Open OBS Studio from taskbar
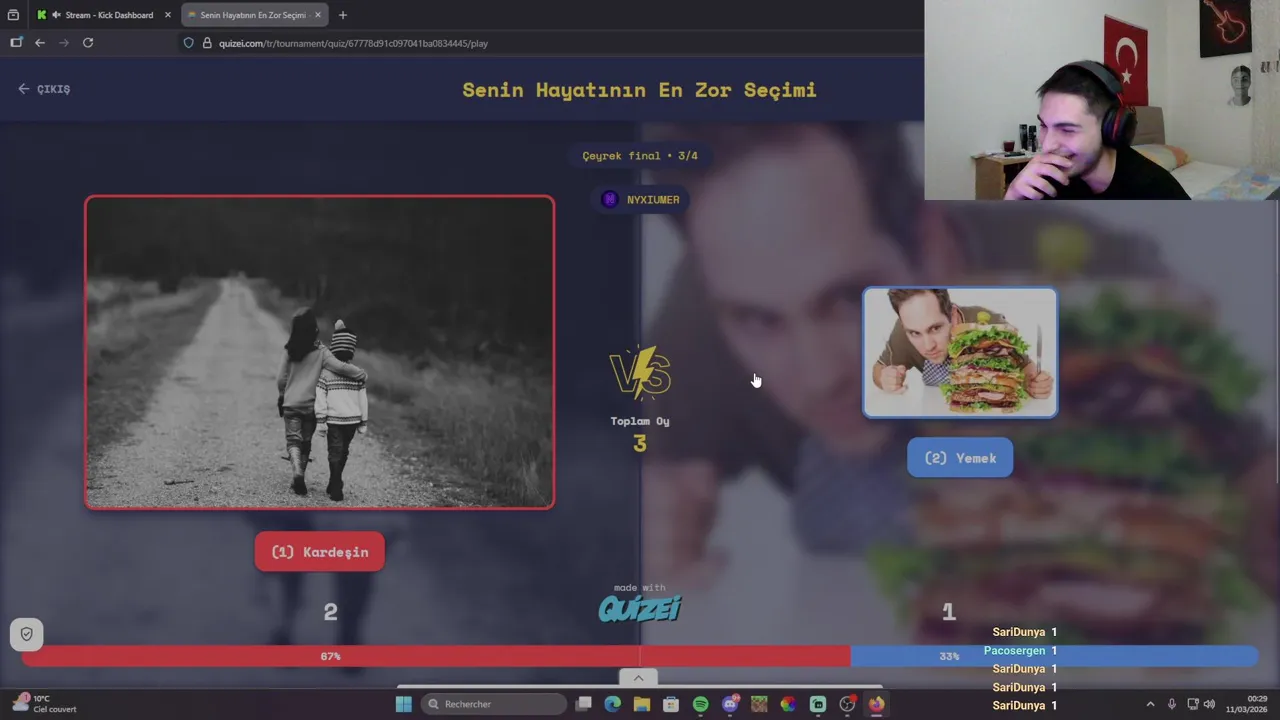The image size is (1280, 720). click(x=847, y=704)
